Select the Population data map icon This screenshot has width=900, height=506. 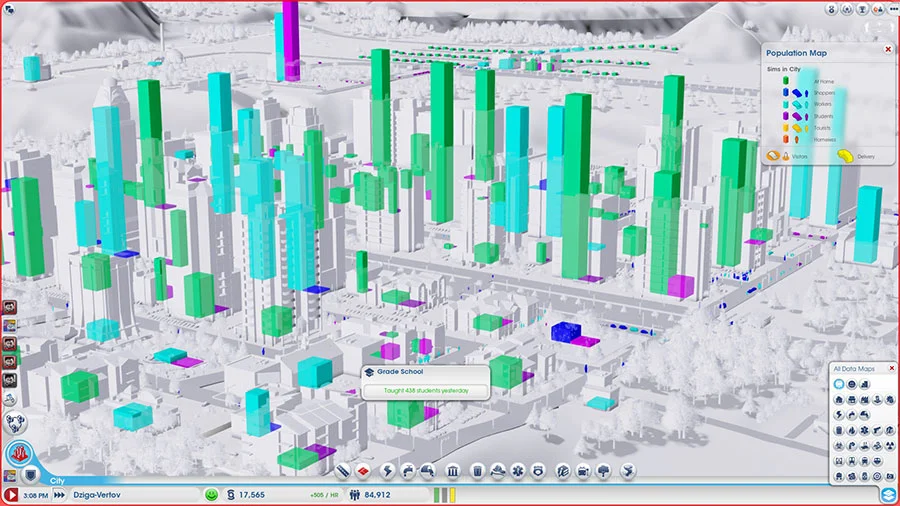coord(839,384)
